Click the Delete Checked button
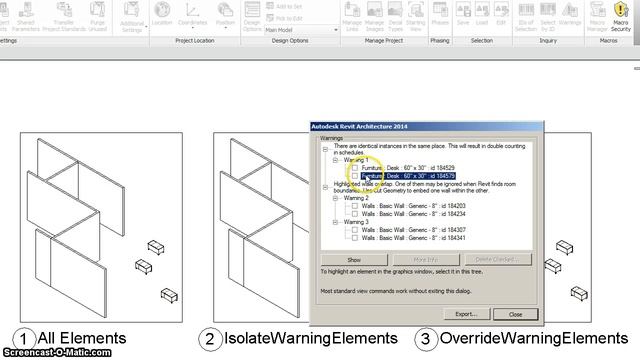Viewport: 640px width, 360px height. pos(498,260)
